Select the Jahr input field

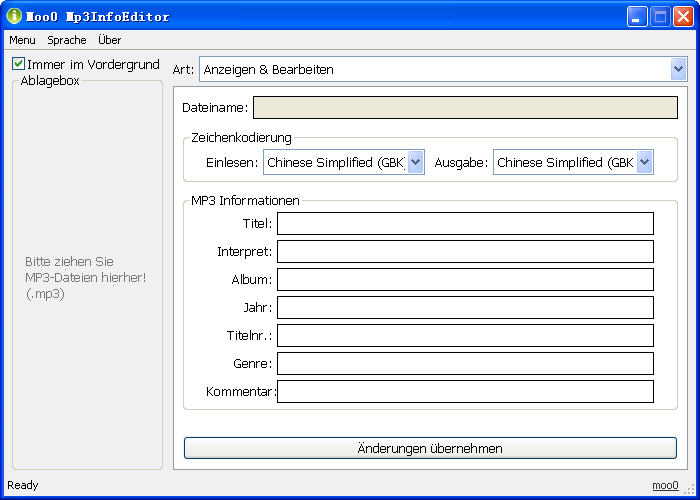pos(465,307)
